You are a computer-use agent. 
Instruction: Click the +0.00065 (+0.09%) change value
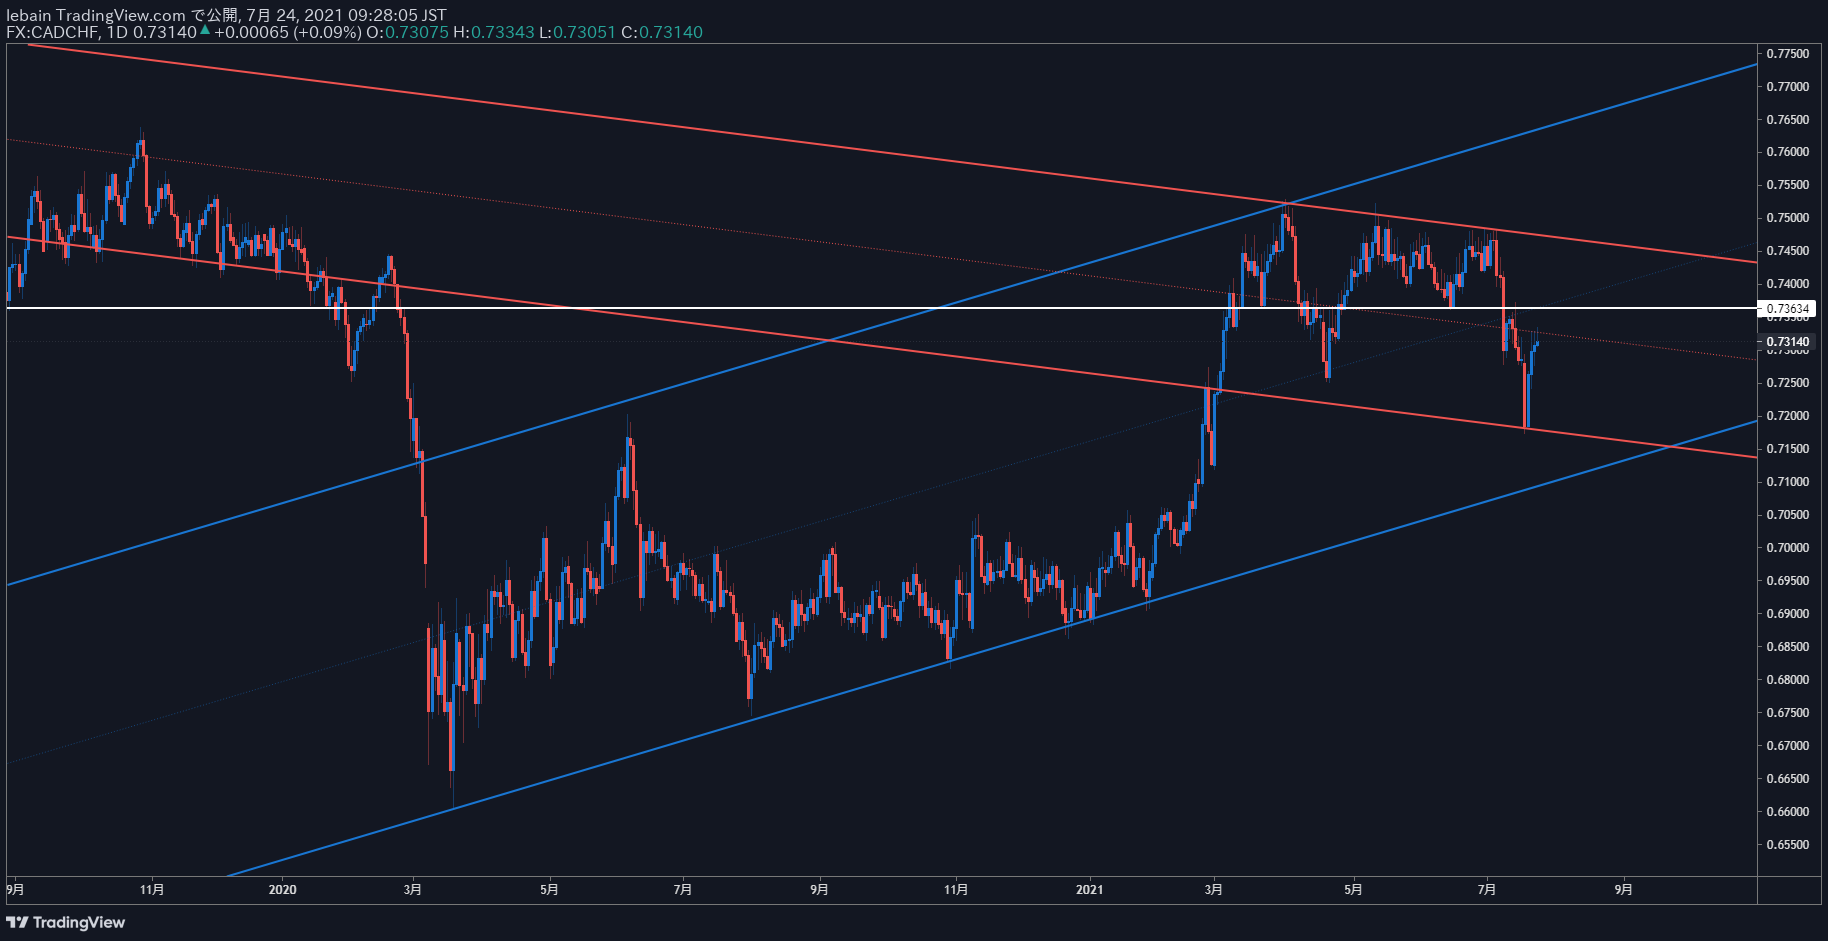(288, 32)
